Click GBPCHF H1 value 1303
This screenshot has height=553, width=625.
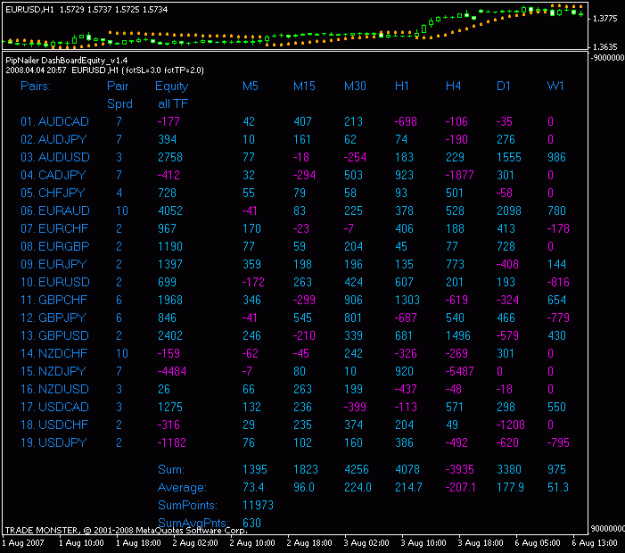[407, 300]
